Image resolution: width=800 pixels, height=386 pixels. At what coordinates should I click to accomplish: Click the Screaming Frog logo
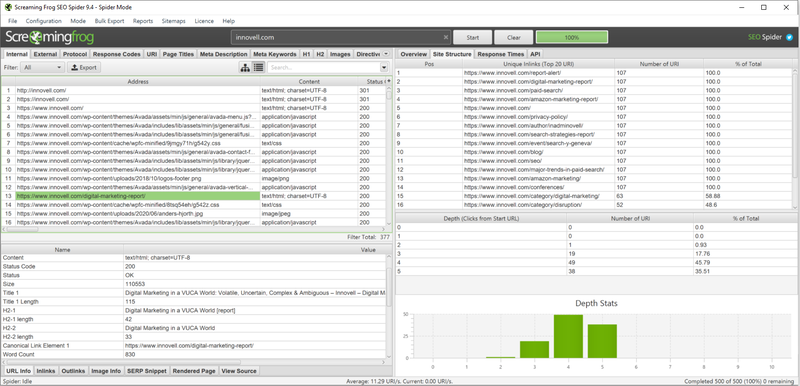coord(49,37)
